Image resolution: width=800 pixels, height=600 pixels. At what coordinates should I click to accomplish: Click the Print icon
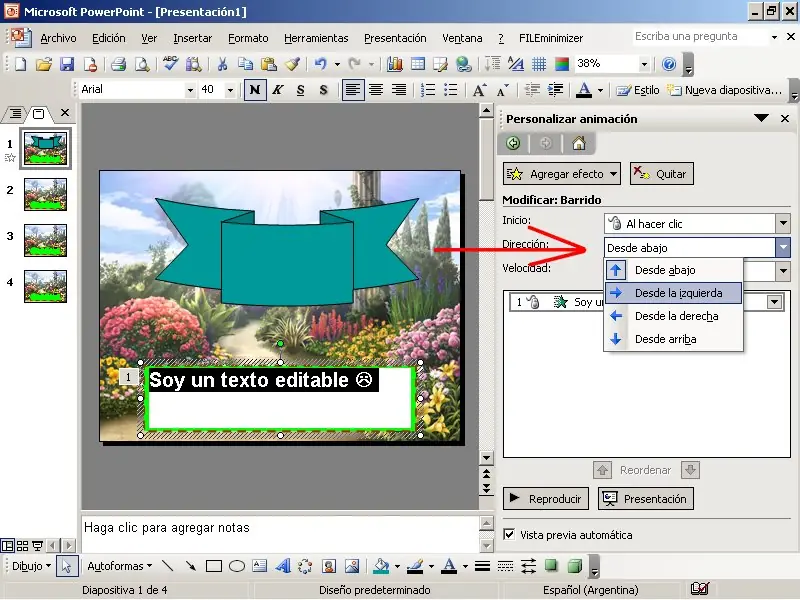(118, 64)
